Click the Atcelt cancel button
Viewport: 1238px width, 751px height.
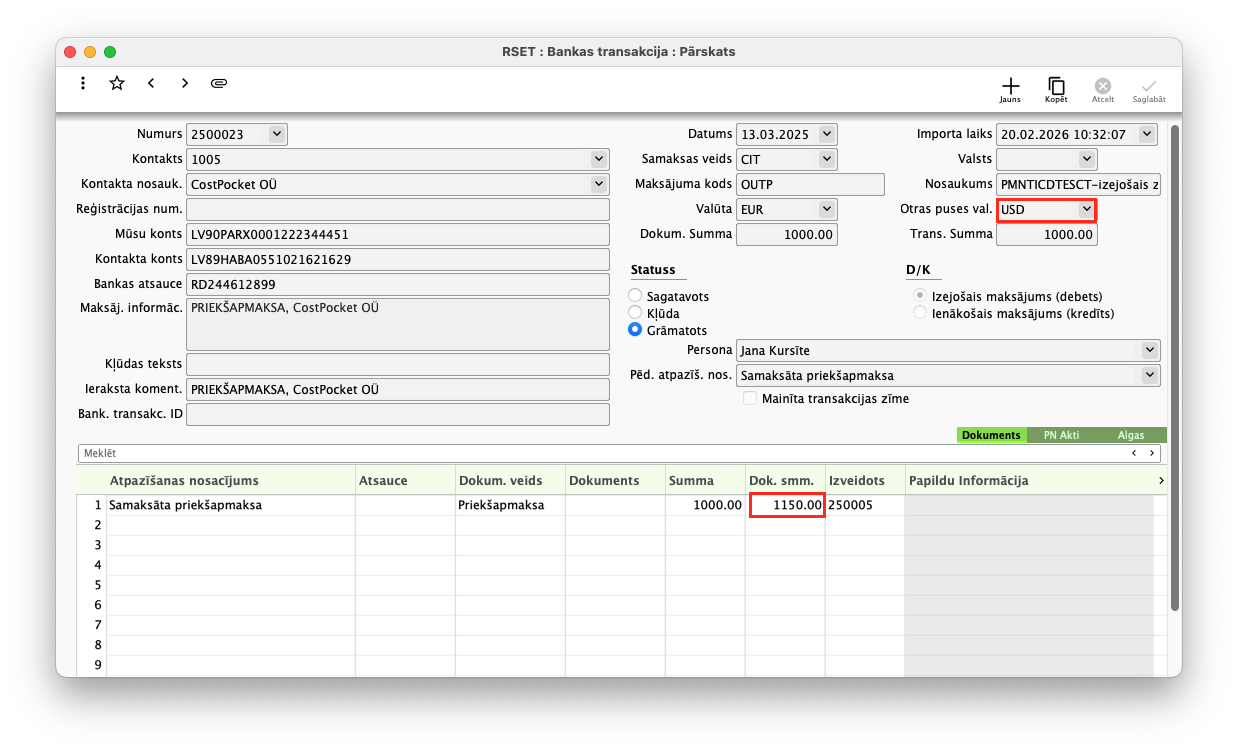tap(1102, 89)
